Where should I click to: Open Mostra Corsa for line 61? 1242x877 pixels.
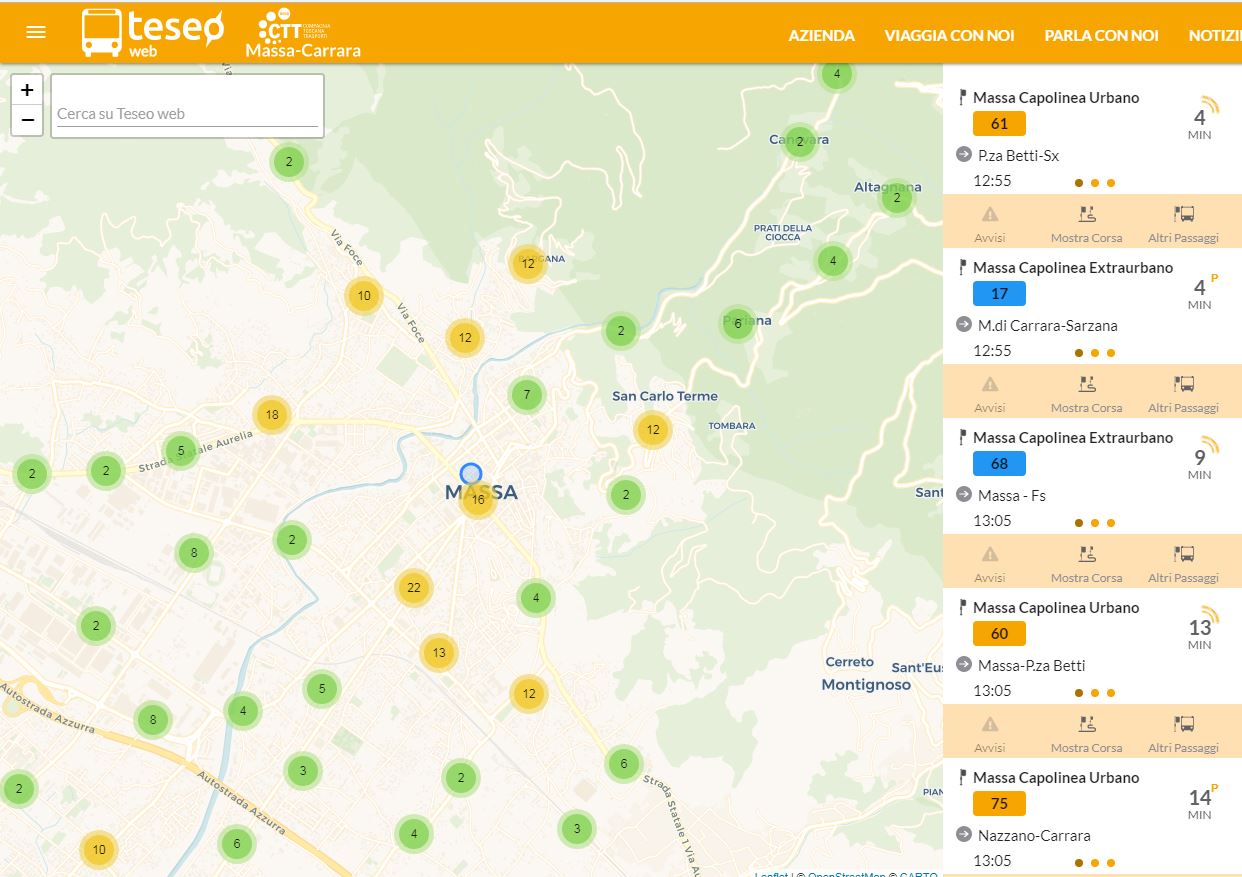click(1086, 223)
